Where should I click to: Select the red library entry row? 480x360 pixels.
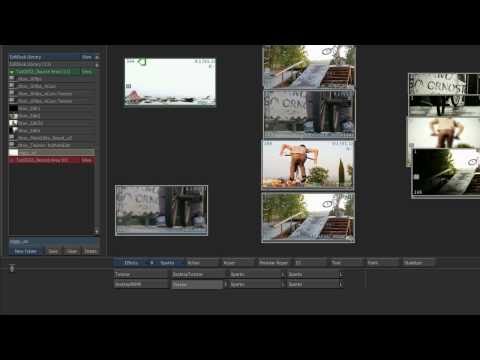(x=52, y=160)
